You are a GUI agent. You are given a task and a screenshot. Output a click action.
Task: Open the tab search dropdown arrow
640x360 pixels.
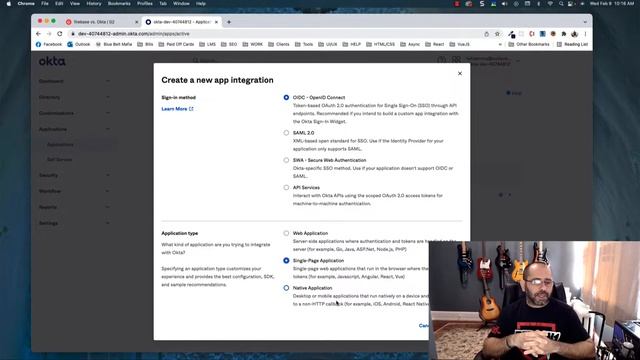point(585,22)
